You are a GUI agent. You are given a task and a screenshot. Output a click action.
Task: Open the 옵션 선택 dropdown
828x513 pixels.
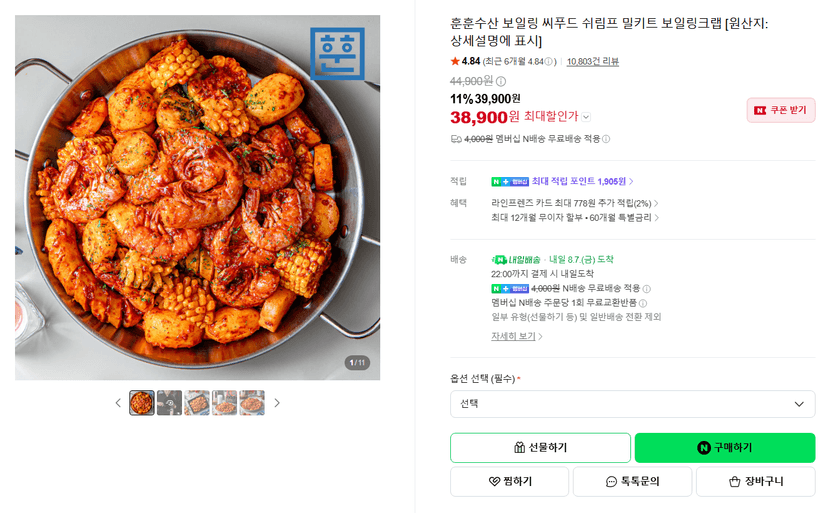pyautogui.click(x=633, y=404)
